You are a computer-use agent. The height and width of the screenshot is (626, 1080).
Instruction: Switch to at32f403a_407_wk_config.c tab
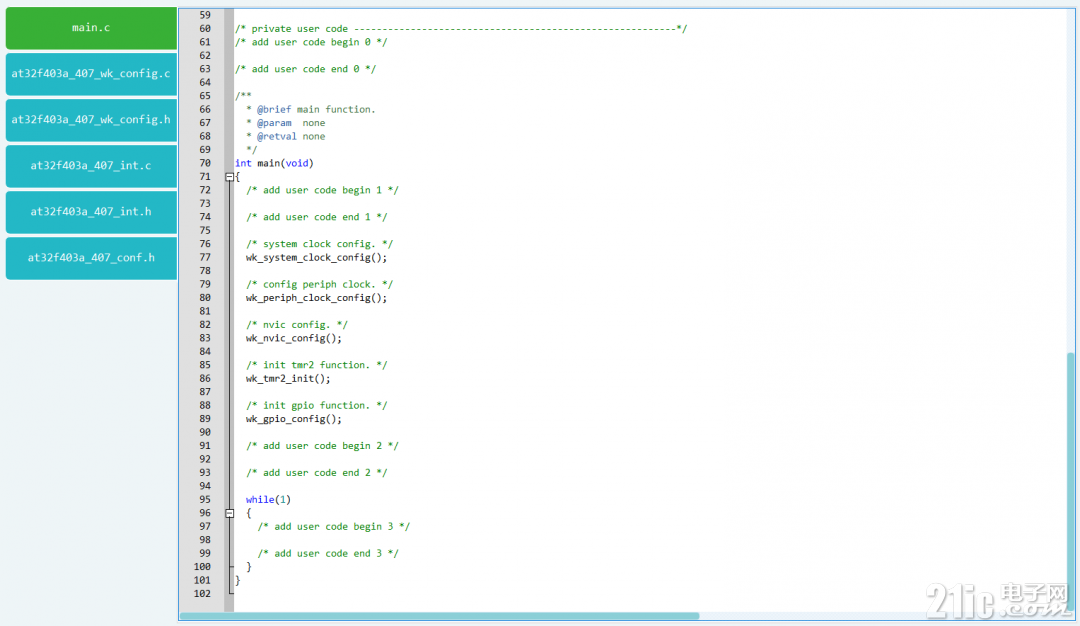[x=91, y=74]
